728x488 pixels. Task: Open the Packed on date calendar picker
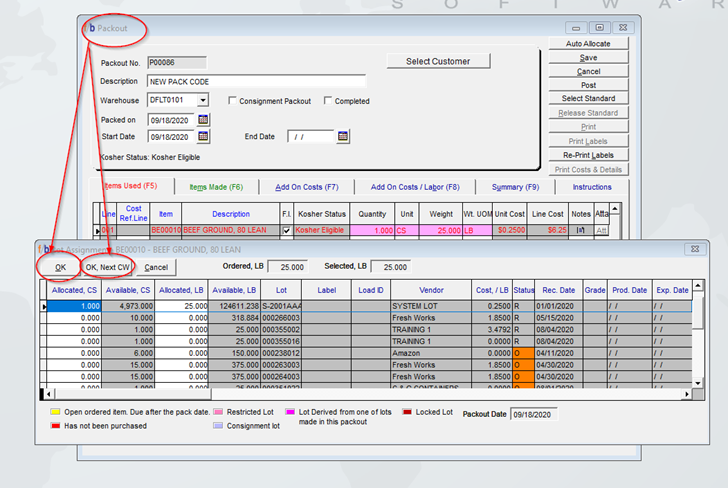[204, 120]
